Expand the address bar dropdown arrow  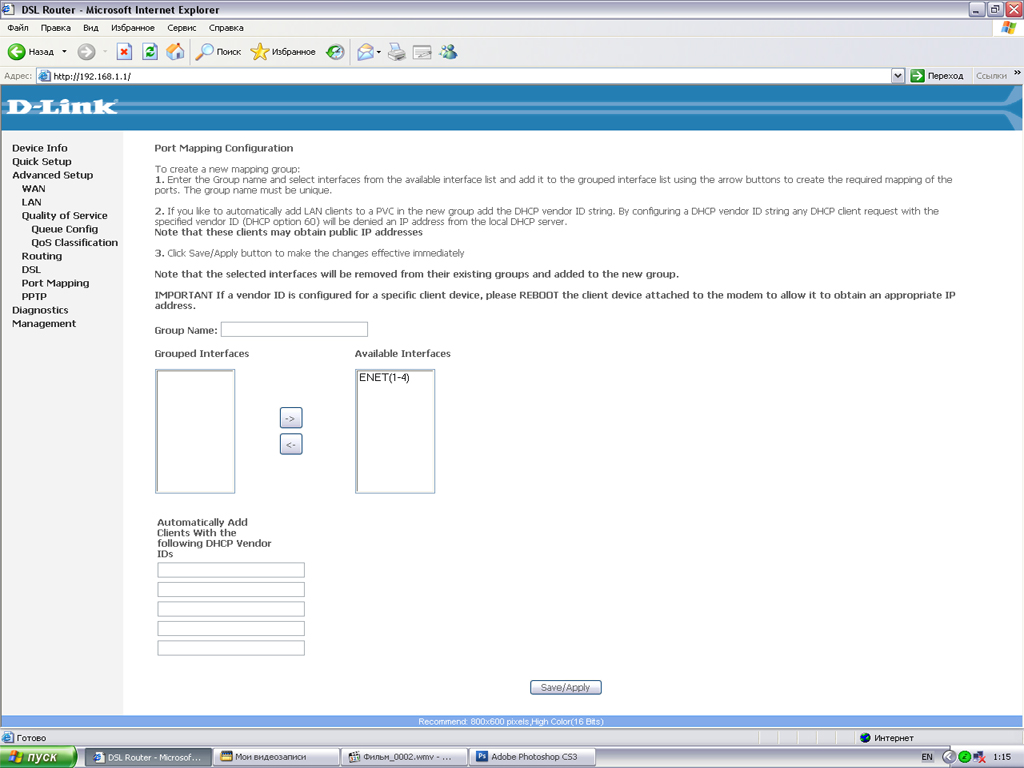coord(897,76)
